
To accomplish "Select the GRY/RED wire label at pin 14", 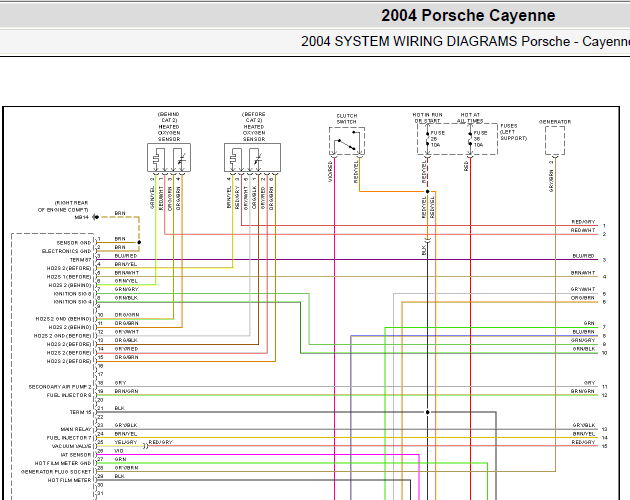I will [126, 349].
